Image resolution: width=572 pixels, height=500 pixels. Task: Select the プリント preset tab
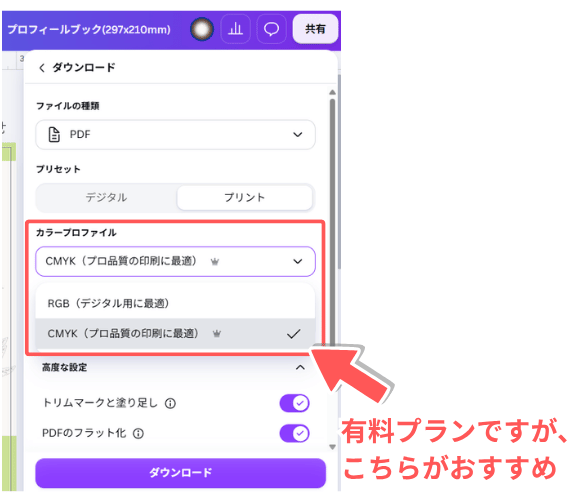tap(244, 197)
